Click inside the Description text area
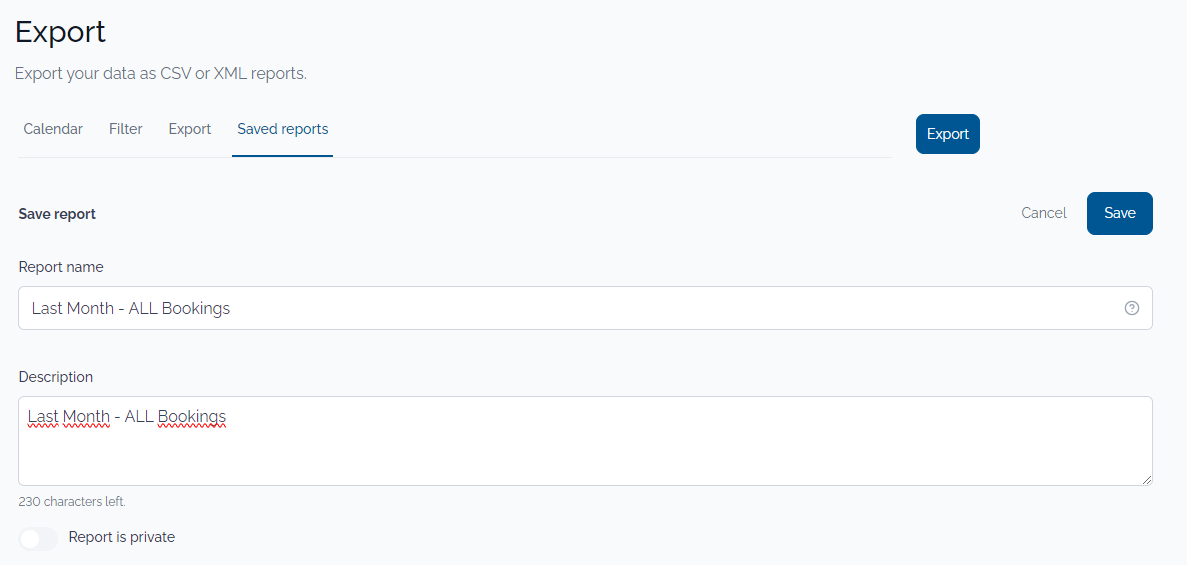This screenshot has height=565, width=1187. pyautogui.click(x=585, y=441)
